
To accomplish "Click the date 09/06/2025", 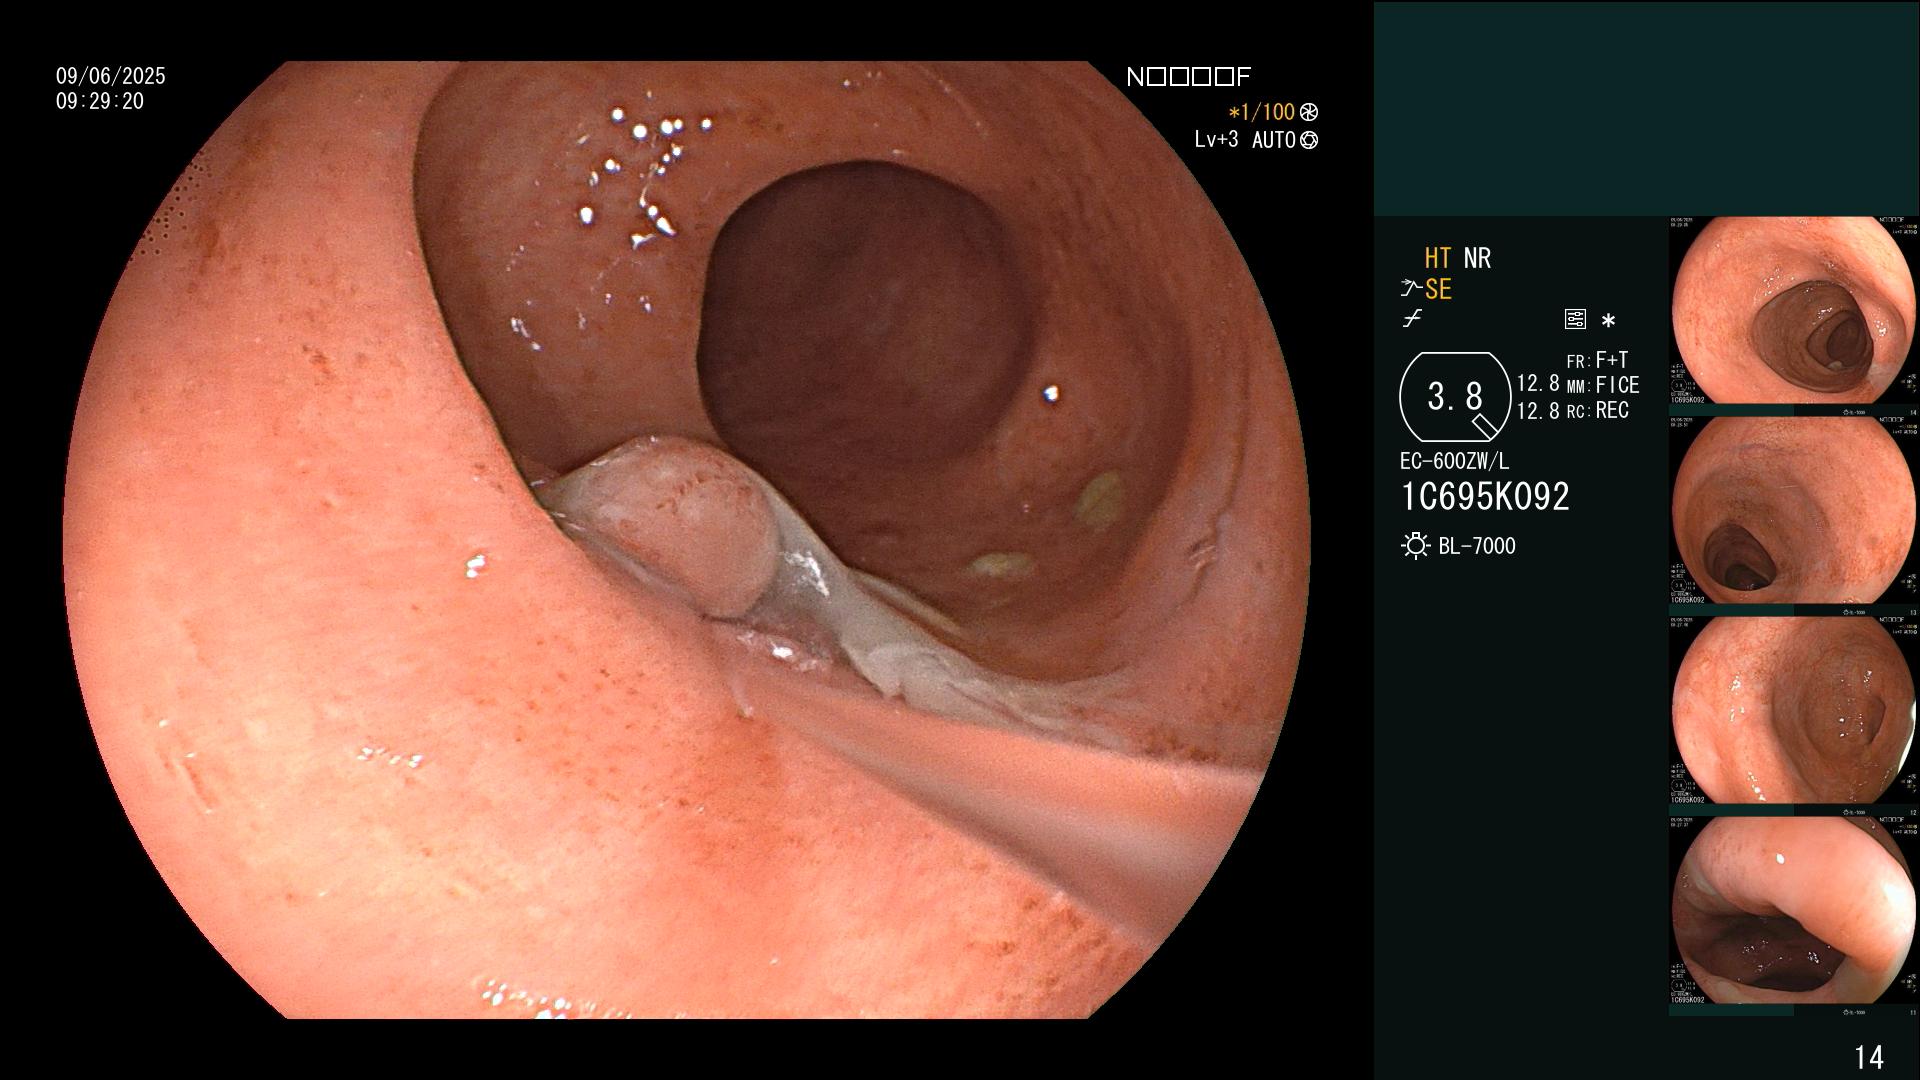I will click(111, 76).
